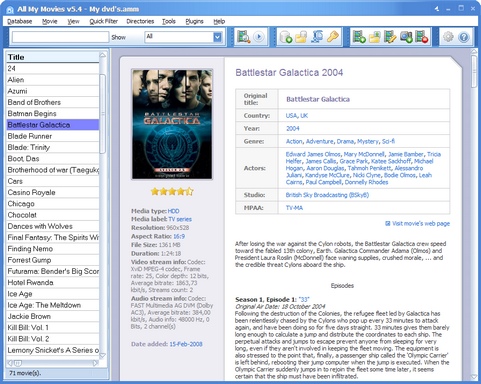The image size is (481, 384).
Task: Select Finding Nemo in the list
Action: point(53,249)
